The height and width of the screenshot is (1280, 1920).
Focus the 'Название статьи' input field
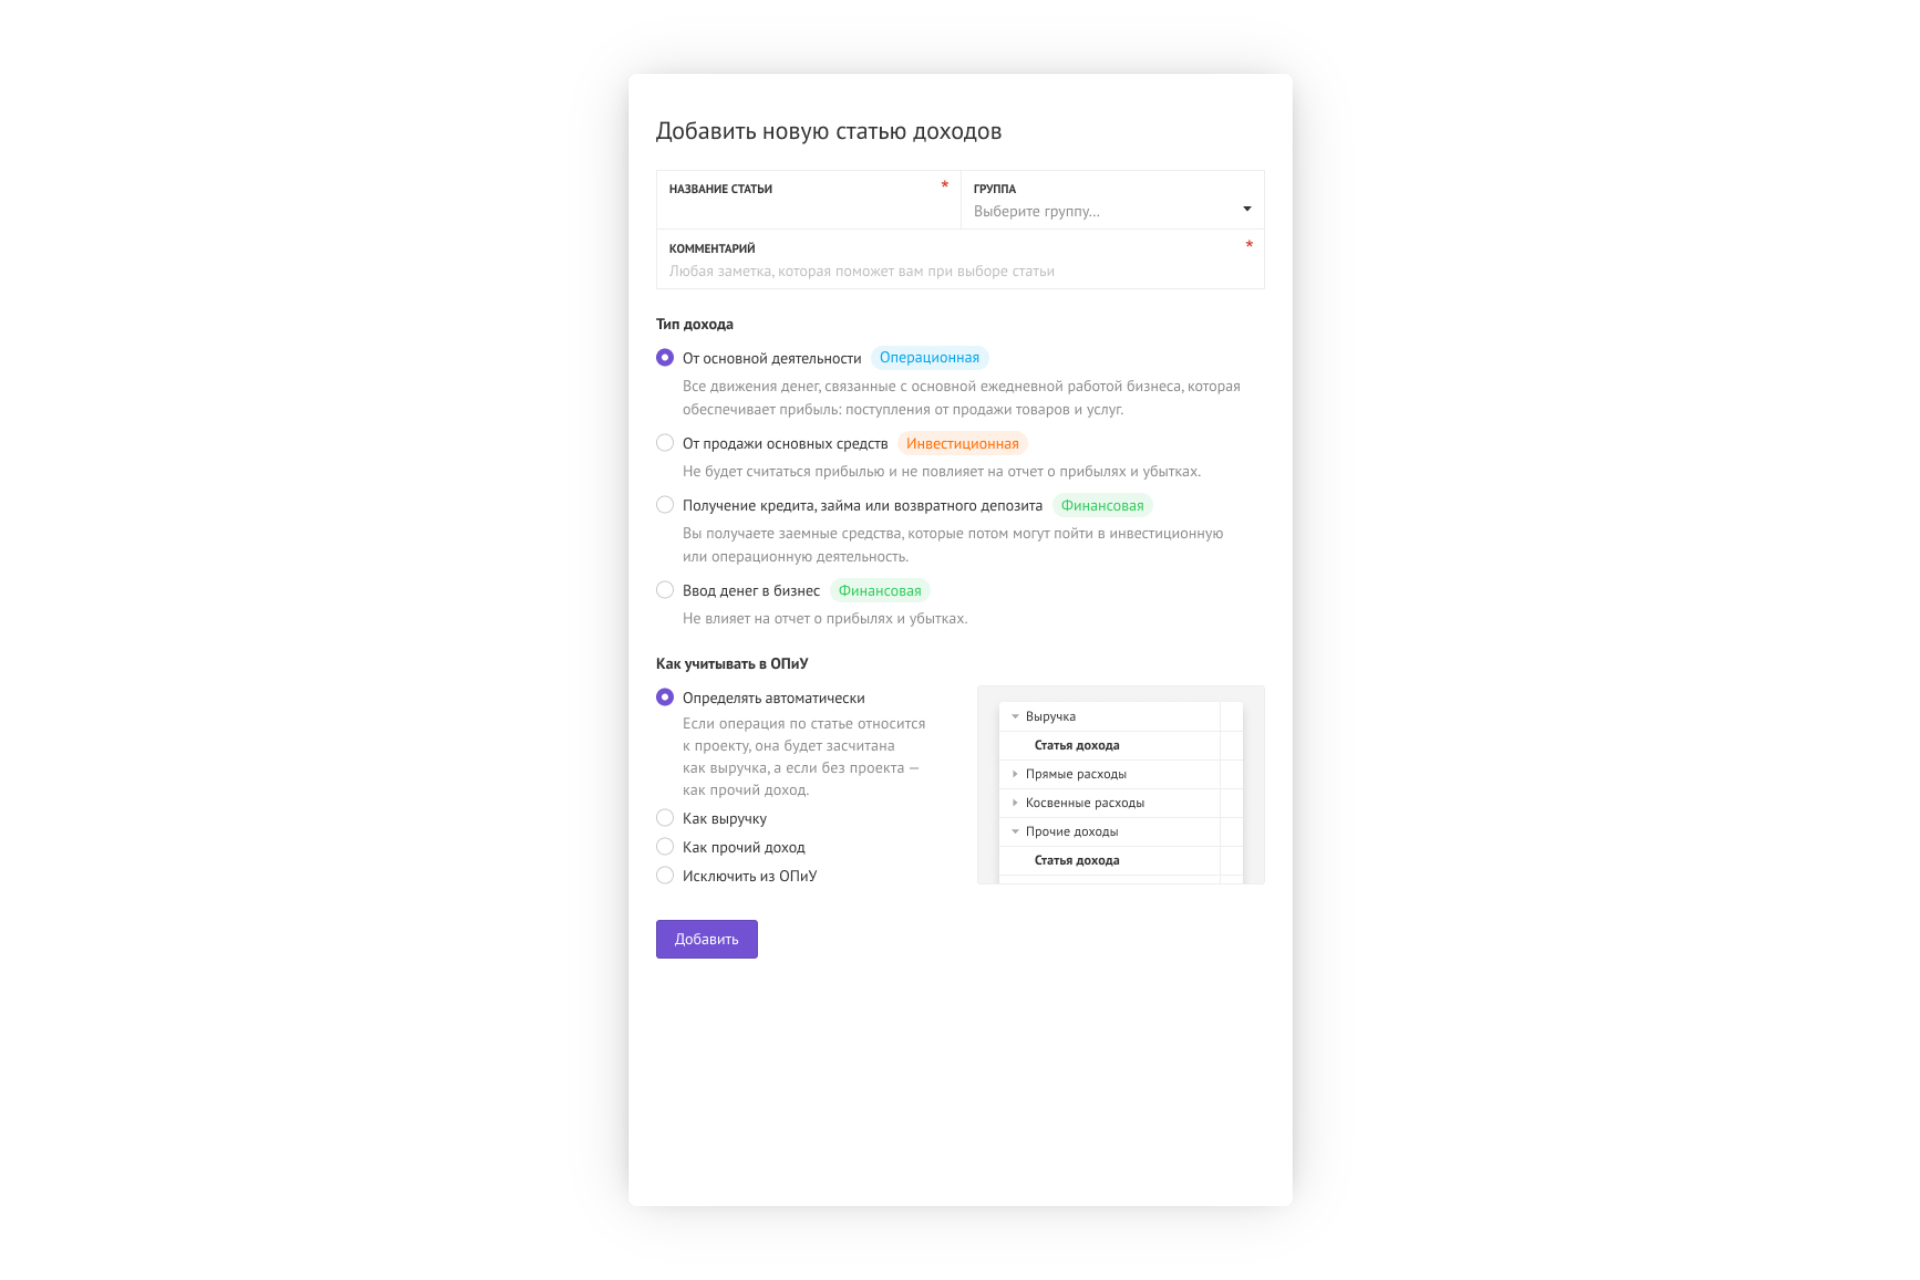tap(808, 200)
